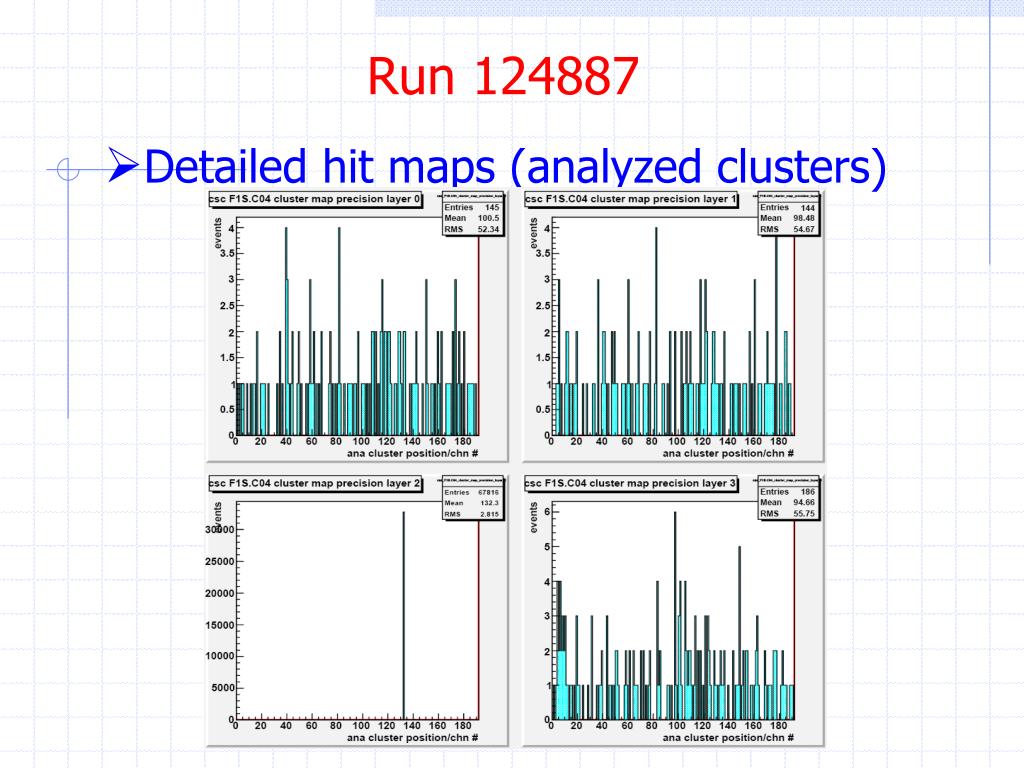Click the '15000' y-axis tick in layer 2

[219, 625]
